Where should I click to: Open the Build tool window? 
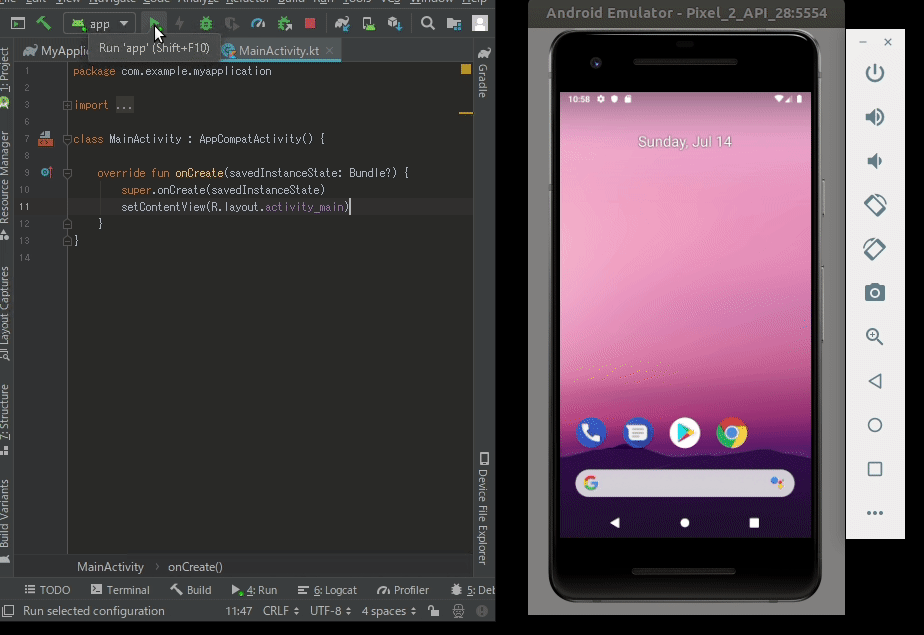pyautogui.click(x=191, y=590)
